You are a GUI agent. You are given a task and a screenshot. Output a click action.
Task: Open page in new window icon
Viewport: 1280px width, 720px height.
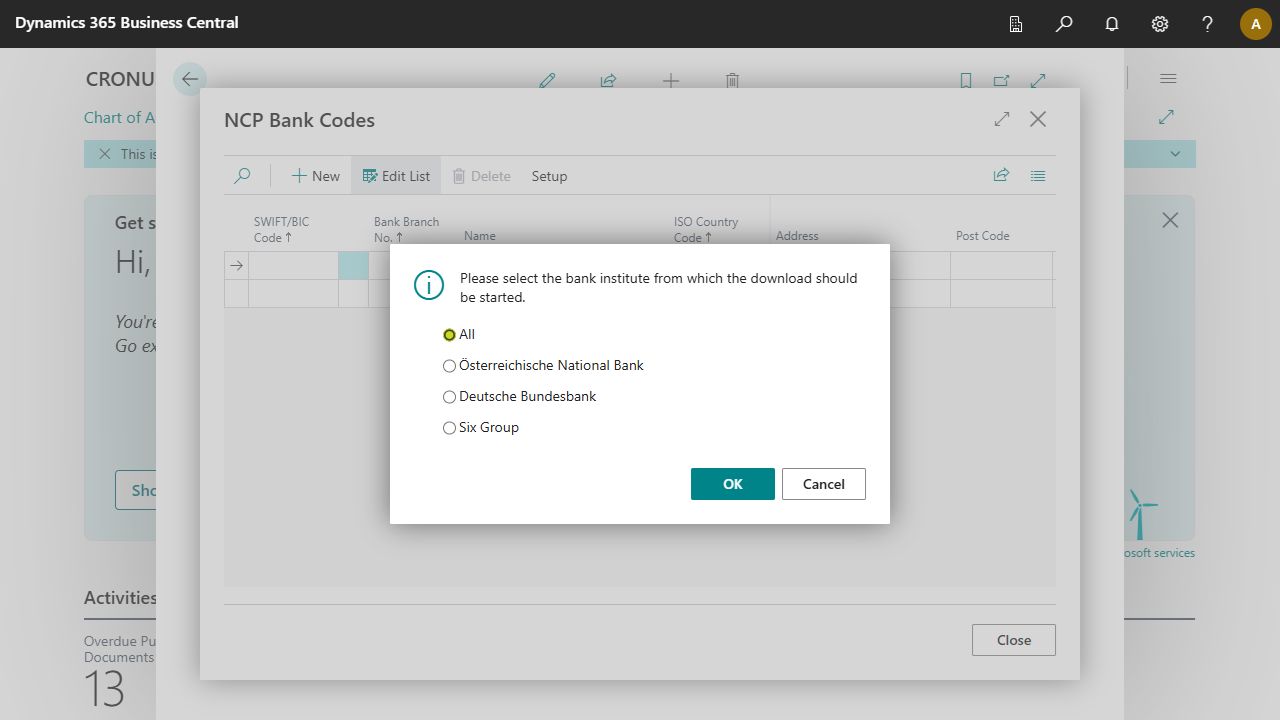pos(1002,81)
